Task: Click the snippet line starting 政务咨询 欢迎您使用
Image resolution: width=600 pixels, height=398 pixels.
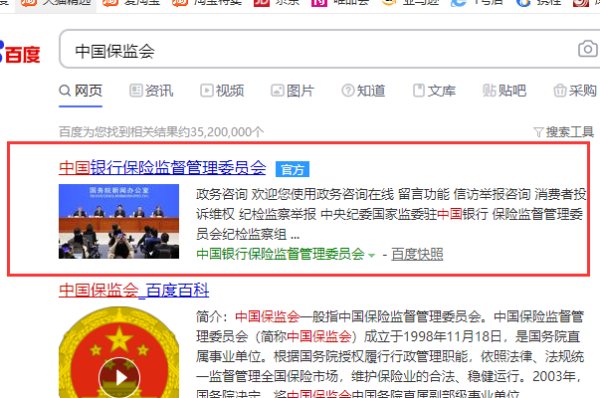Action: tap(391, 194)
